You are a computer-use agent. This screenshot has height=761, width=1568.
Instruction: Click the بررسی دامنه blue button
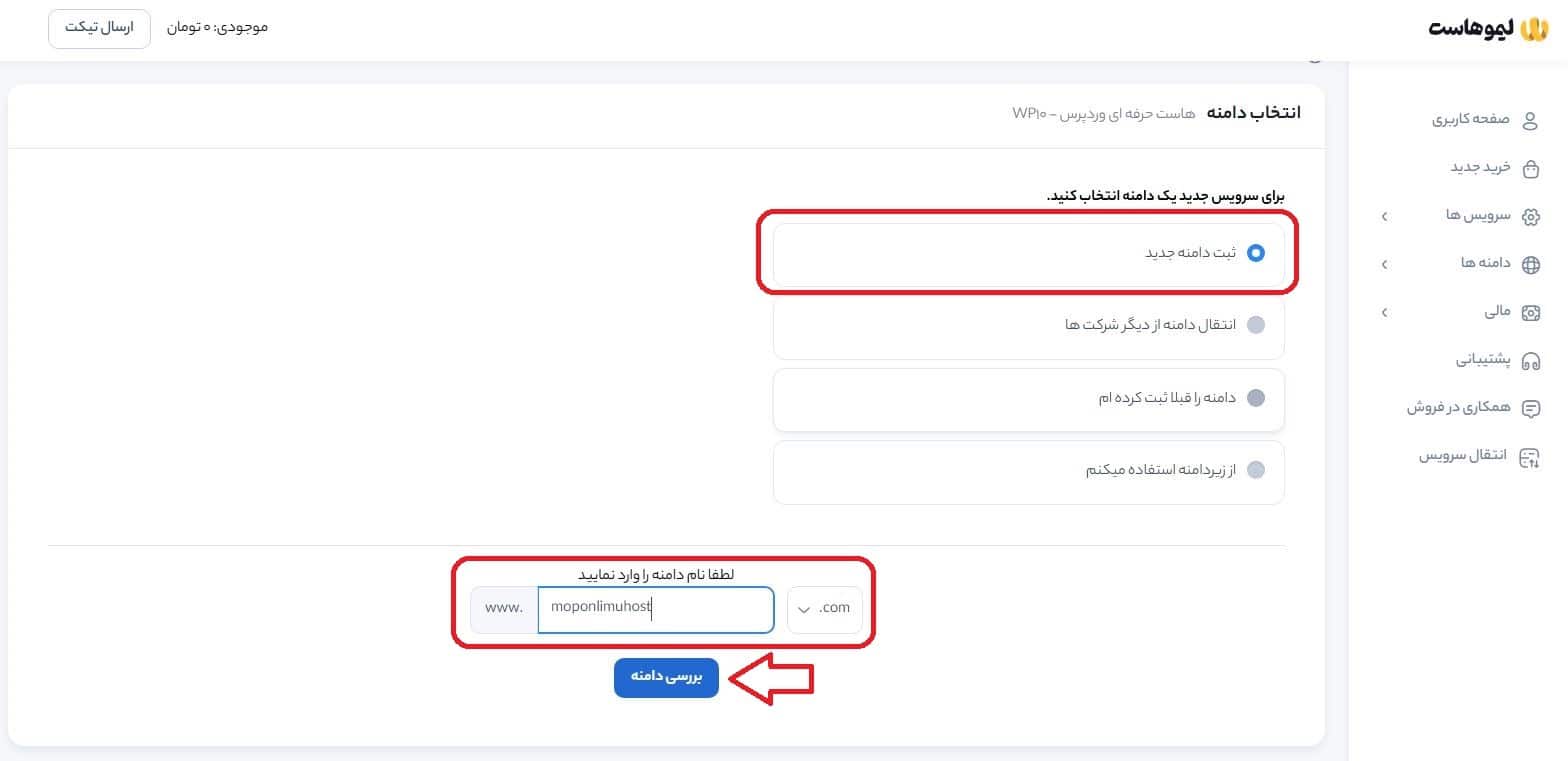click(x=666, y=677)
